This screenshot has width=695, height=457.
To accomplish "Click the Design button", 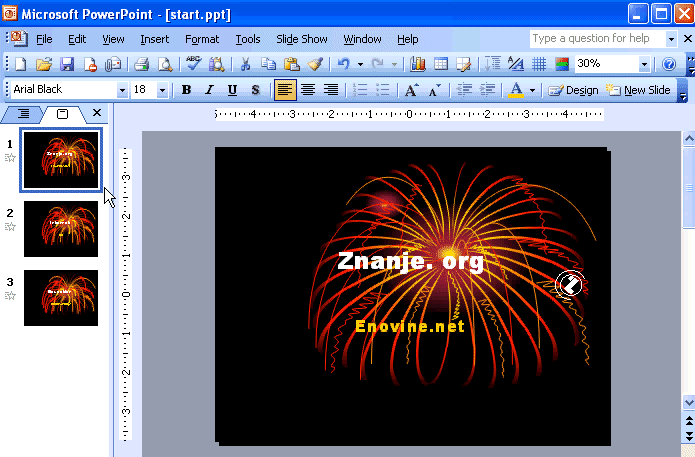I will [574, 90].
